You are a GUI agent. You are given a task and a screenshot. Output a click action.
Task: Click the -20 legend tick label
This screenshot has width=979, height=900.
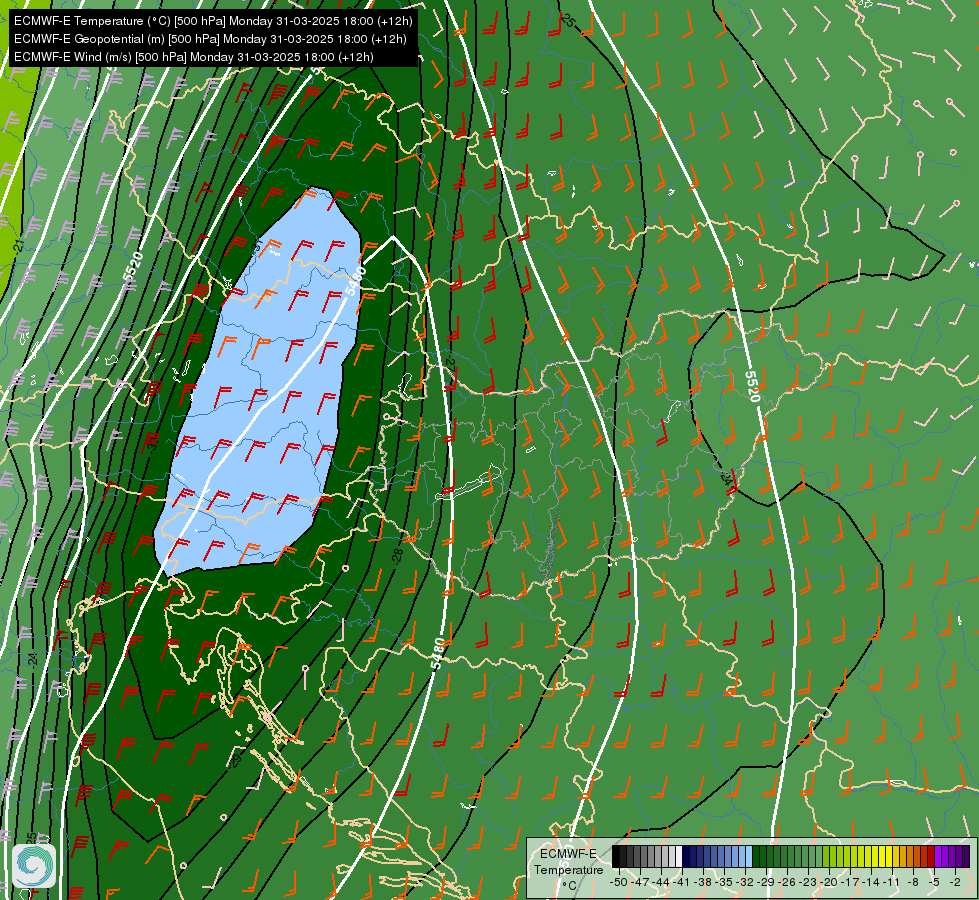[831, 882]
